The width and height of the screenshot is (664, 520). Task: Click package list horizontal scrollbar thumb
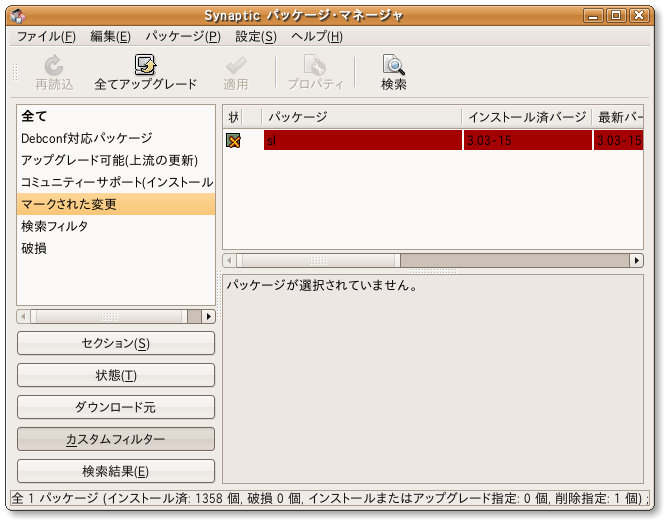318,260
